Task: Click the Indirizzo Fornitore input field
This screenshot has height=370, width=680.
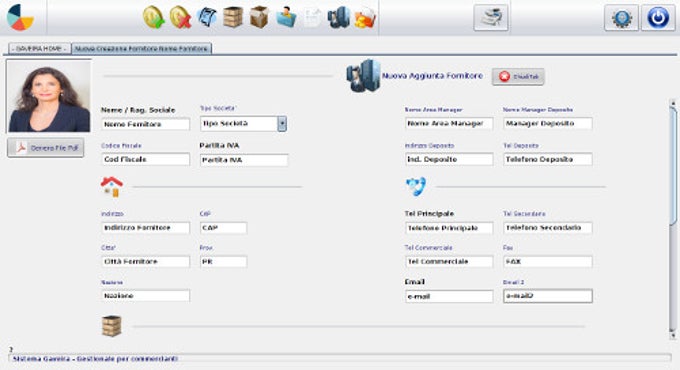Action: tap(145, 228)
